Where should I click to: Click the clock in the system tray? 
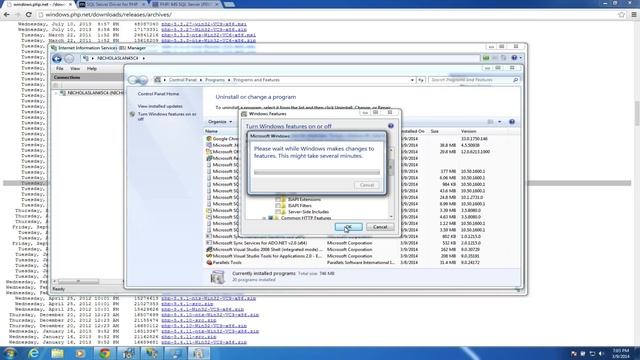620,353
